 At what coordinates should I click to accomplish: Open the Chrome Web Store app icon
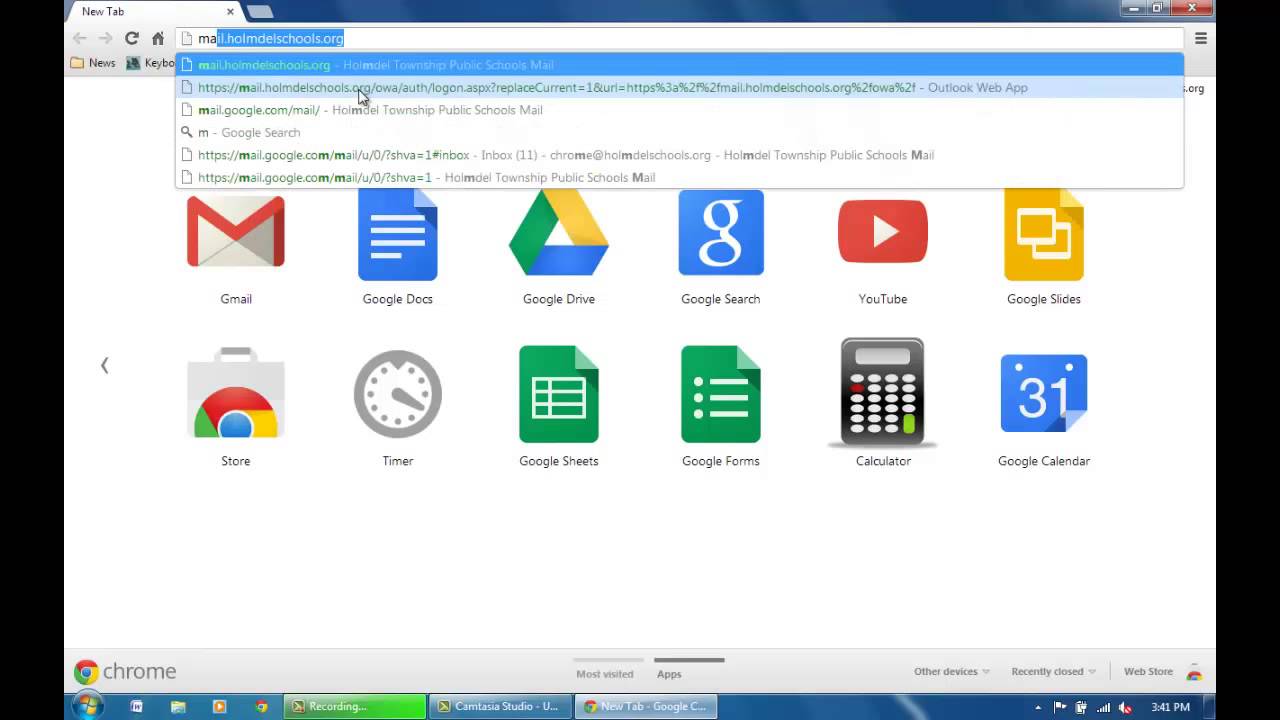[236, 392]
